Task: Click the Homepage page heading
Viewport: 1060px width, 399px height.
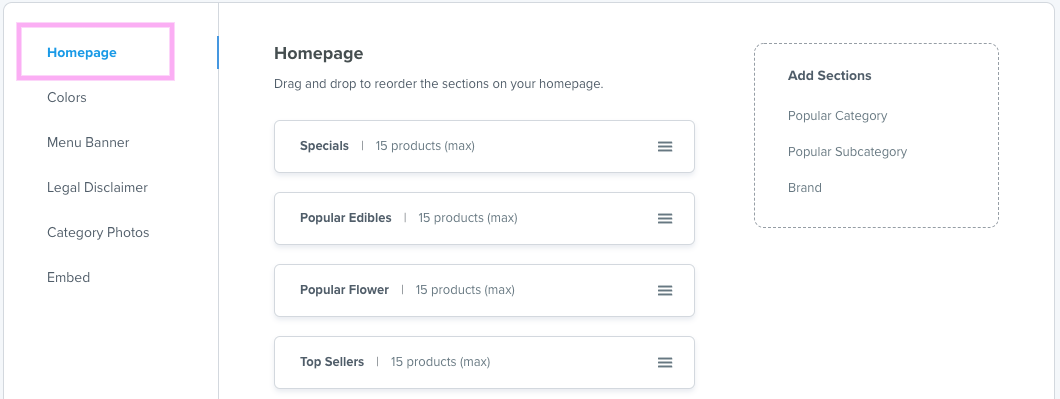Action: coord(318,53)
